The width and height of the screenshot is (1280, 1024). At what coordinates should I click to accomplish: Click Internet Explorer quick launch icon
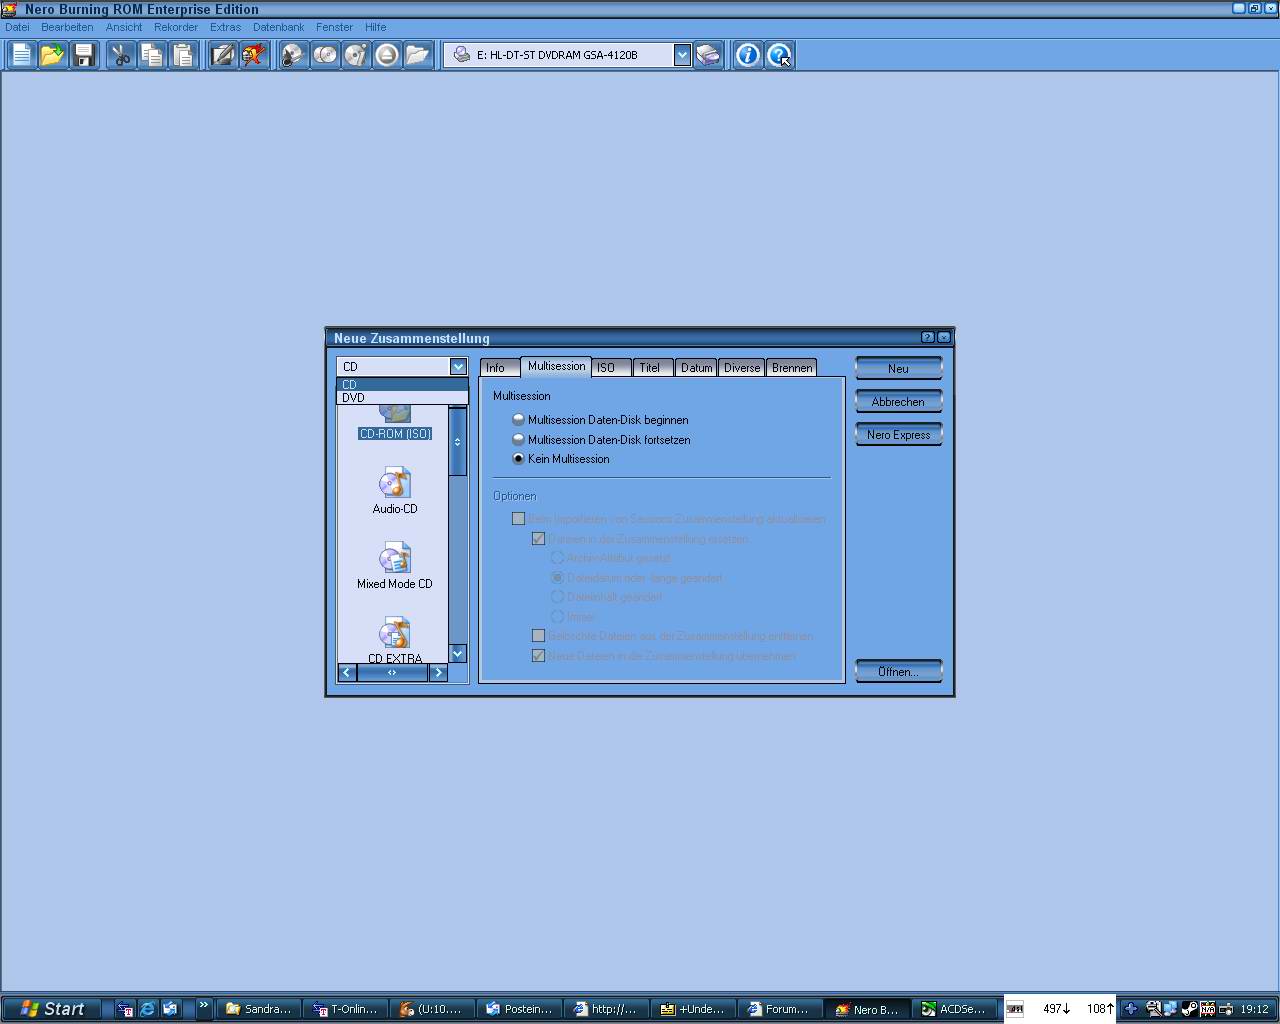(x=147, y=1009)
